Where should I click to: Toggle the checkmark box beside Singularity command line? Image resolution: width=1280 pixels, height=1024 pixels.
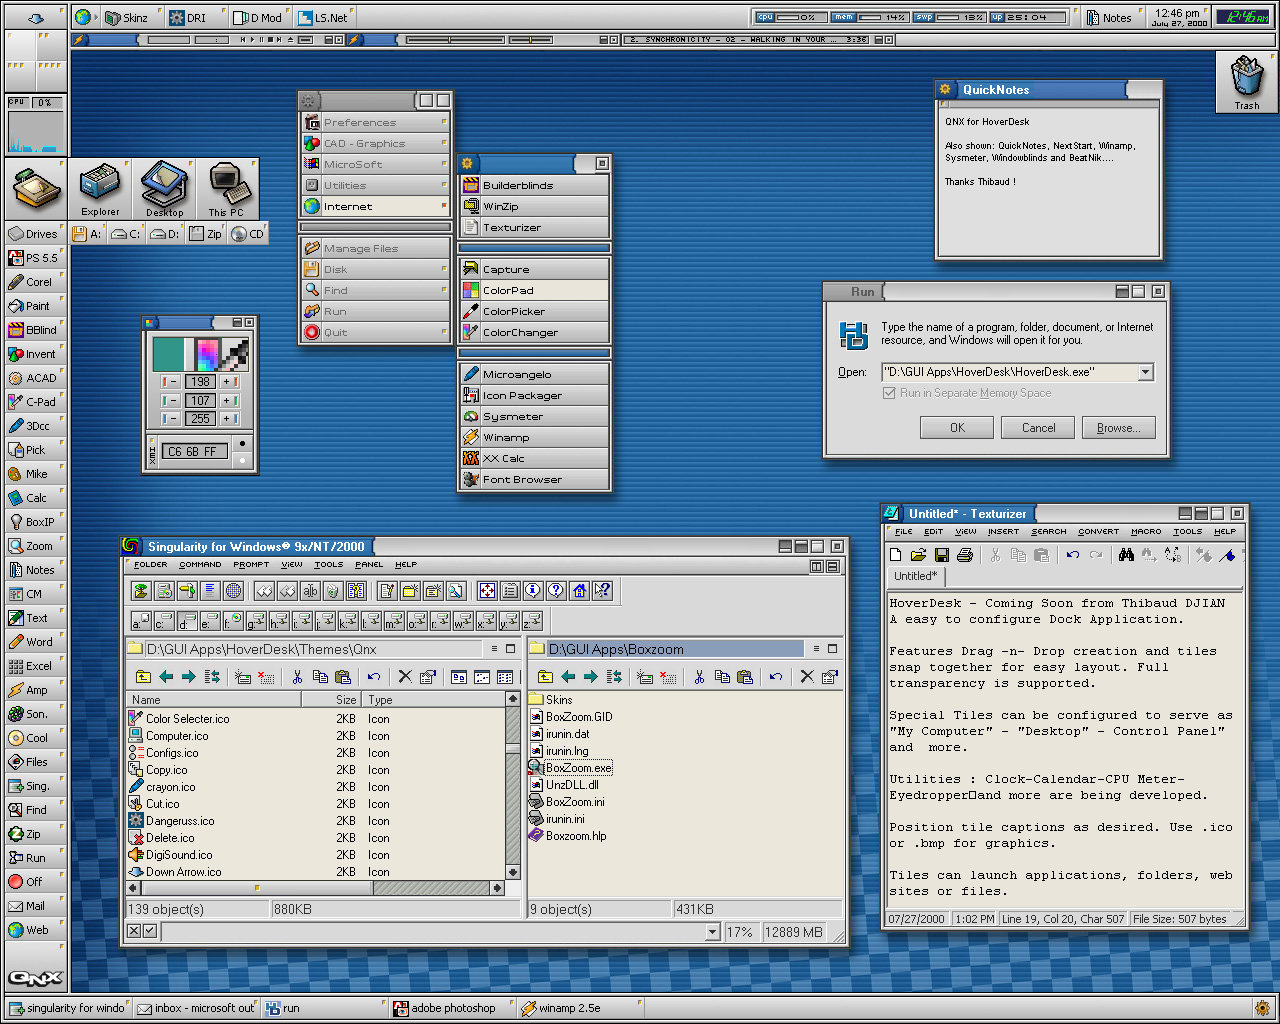pyautogui.click(x=150, y=931)
